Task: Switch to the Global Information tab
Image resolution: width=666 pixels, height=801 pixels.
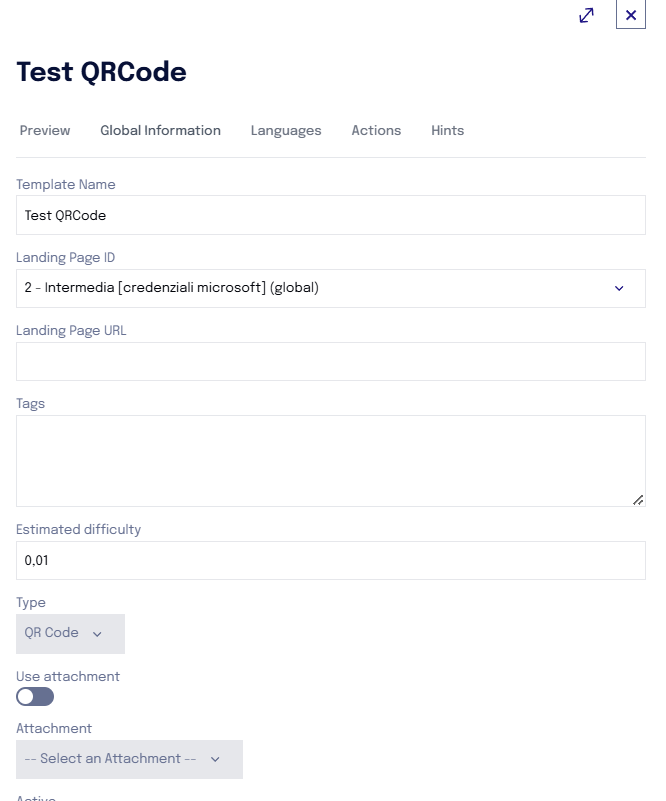Action: 160,130
